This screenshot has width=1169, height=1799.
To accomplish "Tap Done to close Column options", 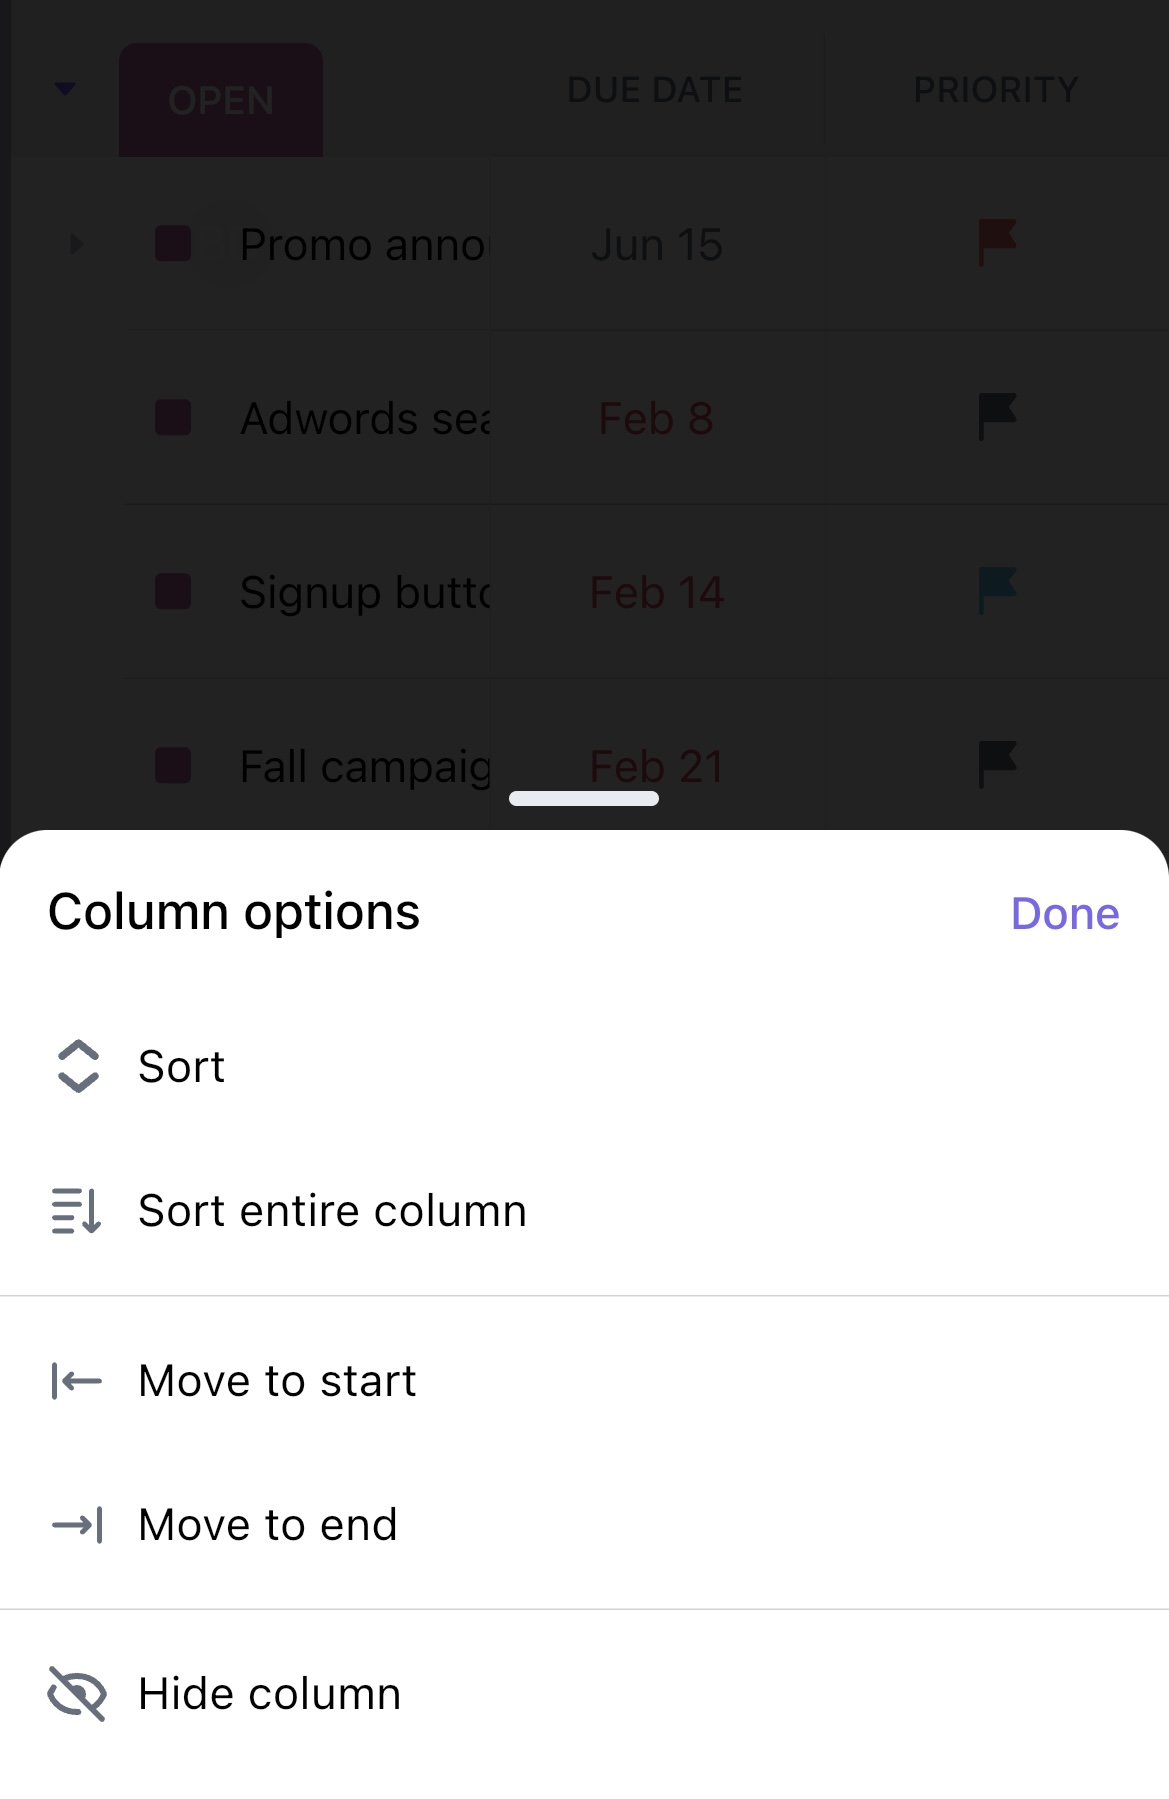I will [x=1064, y=912].
